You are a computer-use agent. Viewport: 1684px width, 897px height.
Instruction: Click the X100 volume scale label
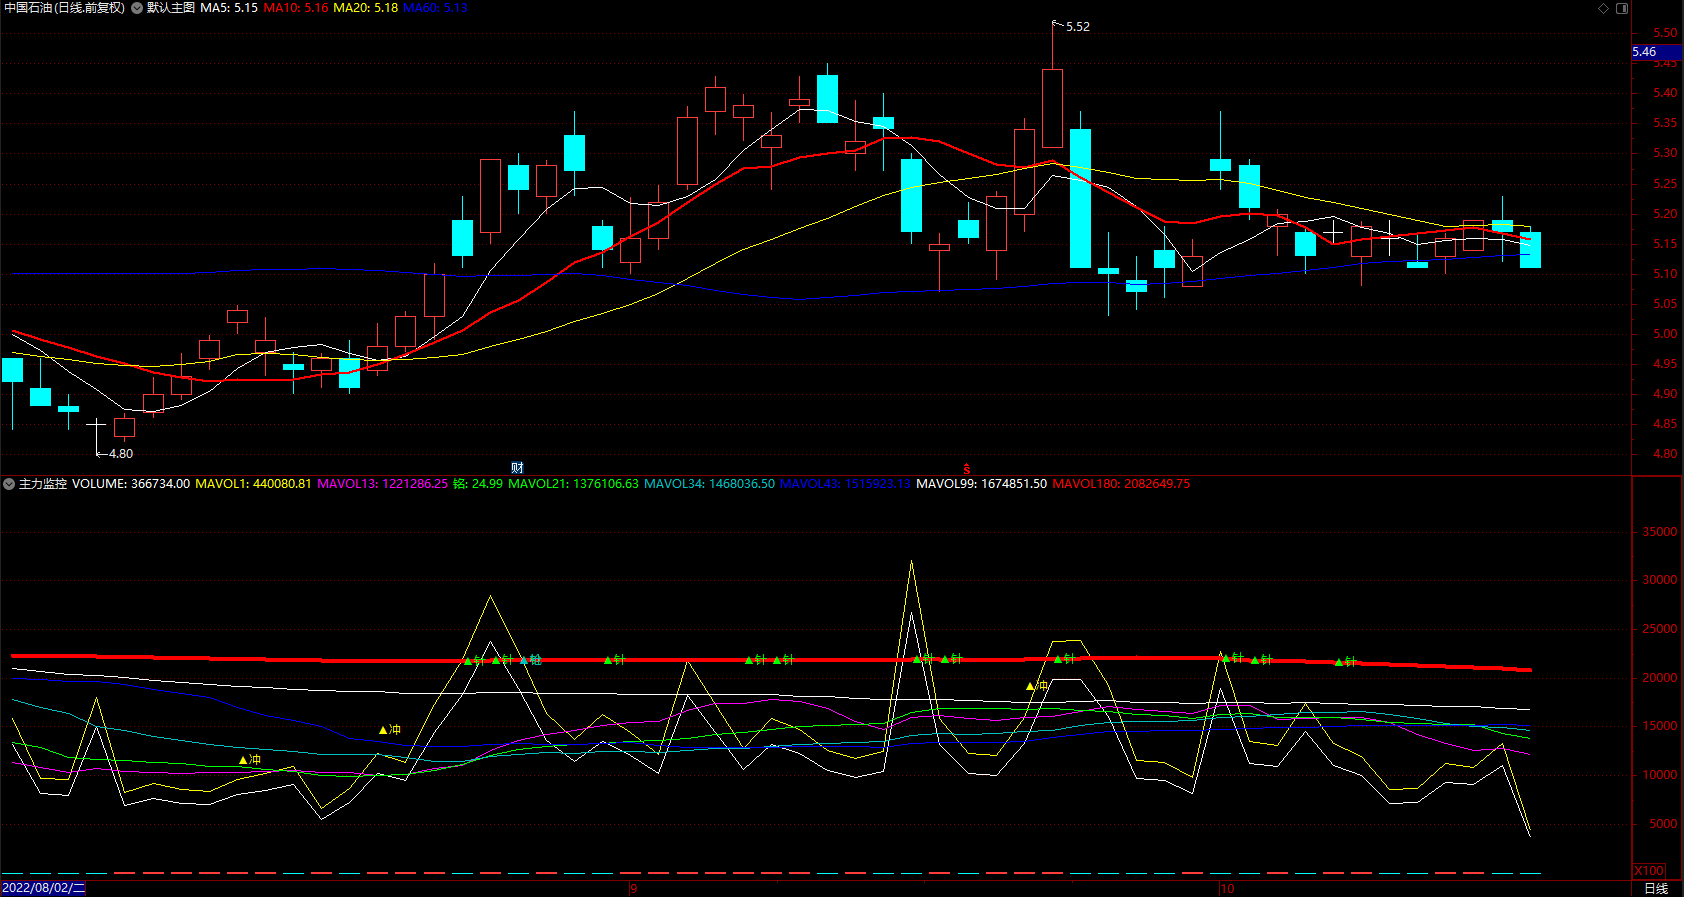pos(1649,871)
